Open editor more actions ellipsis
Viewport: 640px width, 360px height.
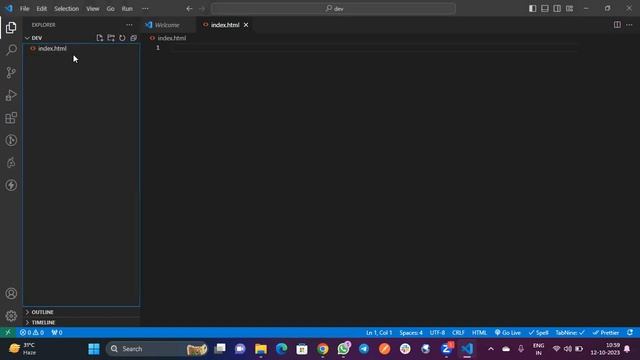pos(629,25)
